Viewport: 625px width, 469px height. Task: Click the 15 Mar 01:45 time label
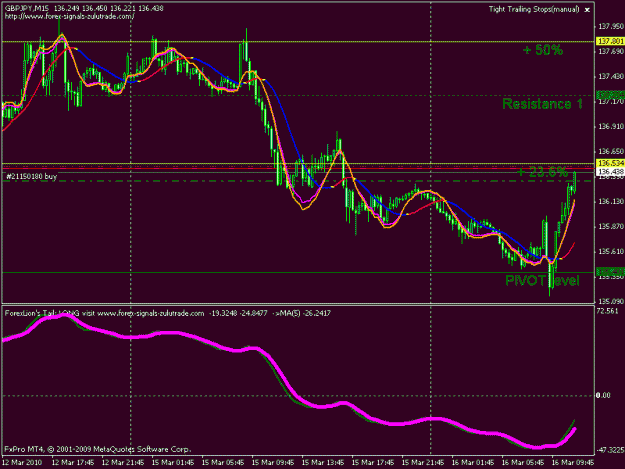click(x=173, y=463)
